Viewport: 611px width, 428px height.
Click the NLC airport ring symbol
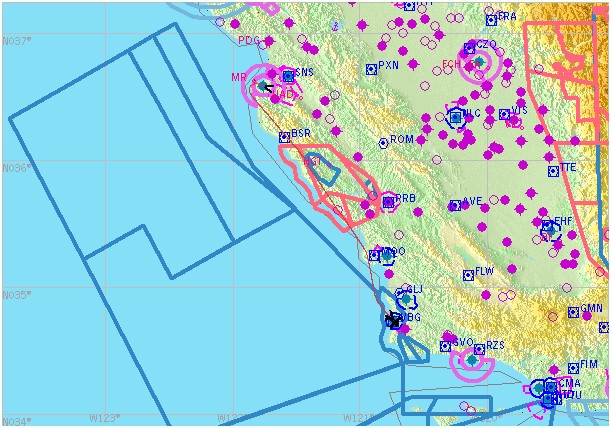[x=456, y=117]
